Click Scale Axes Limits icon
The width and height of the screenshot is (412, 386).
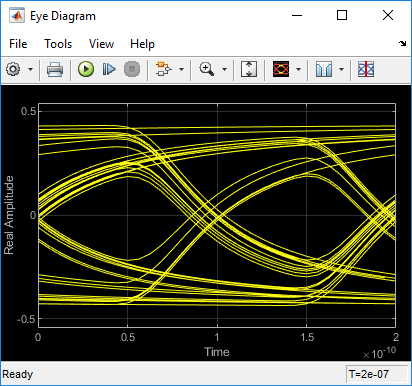coord(249,69)
